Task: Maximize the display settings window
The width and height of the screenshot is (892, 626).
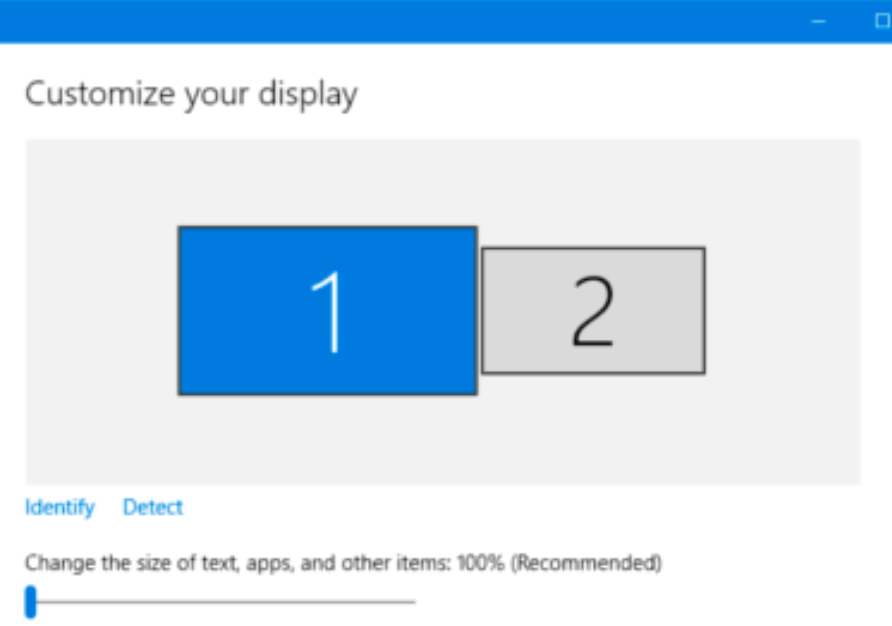Action: (x=882, y=21)
